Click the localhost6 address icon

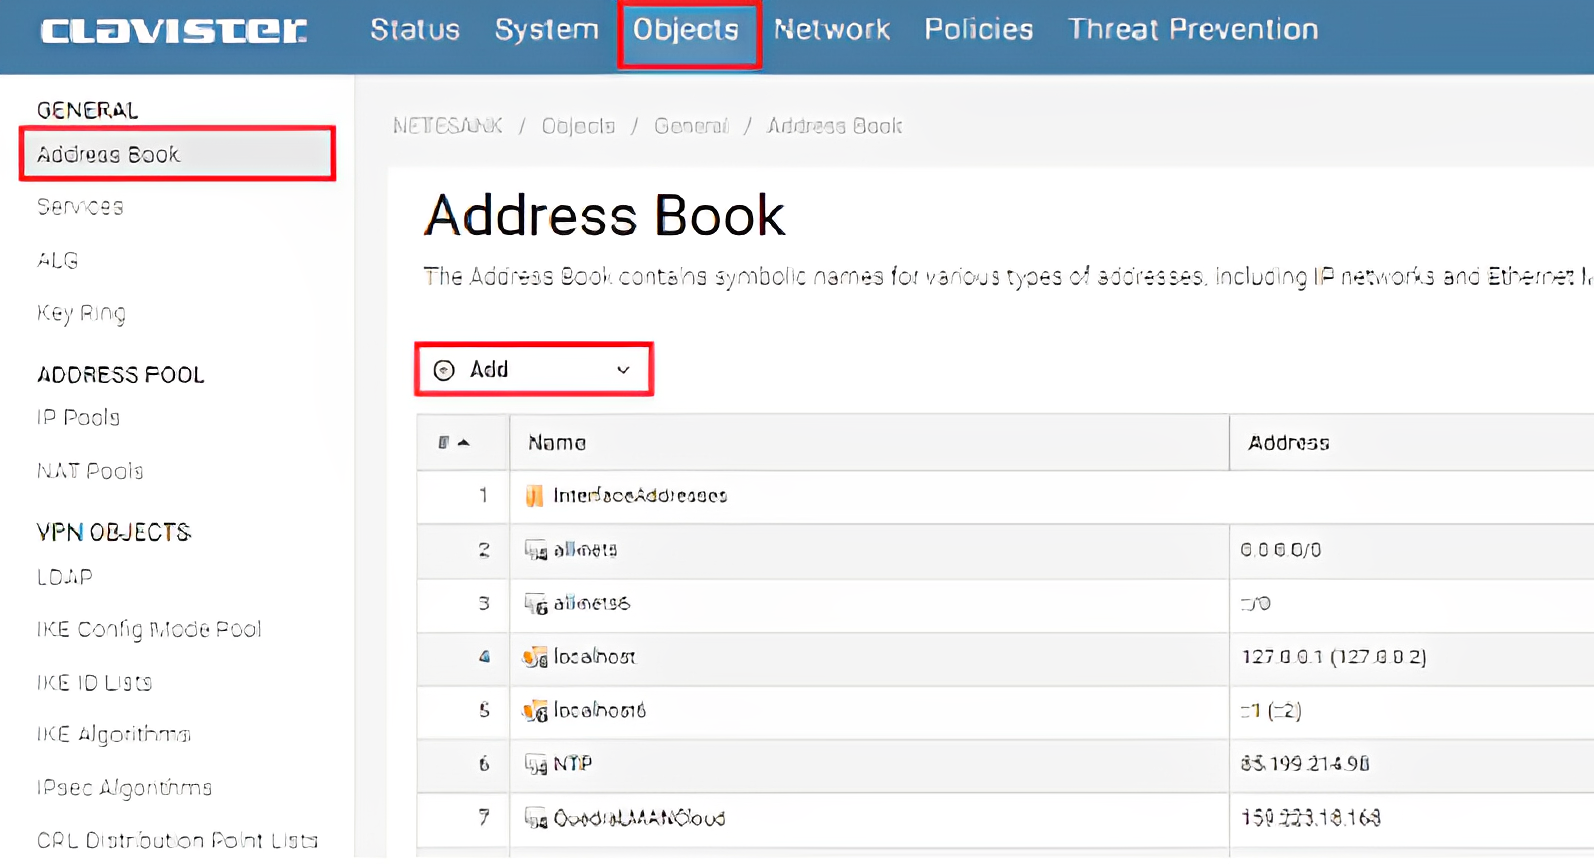point(535,711)
